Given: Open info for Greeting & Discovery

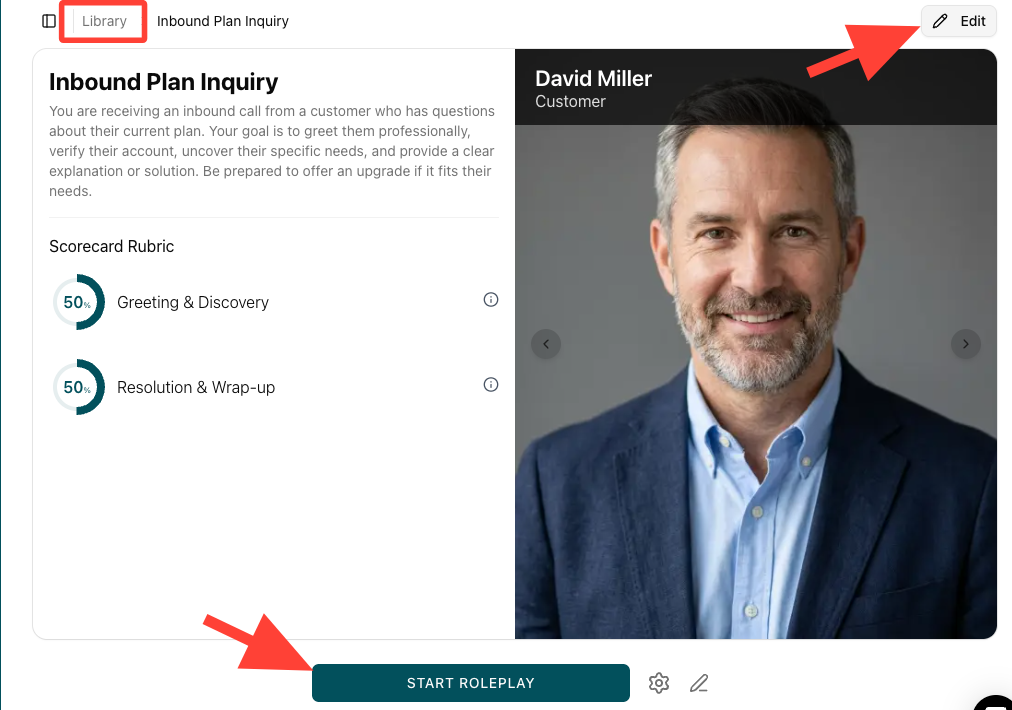Looking at the screenshot, I should pyautogui.click(x=491, y=299).
